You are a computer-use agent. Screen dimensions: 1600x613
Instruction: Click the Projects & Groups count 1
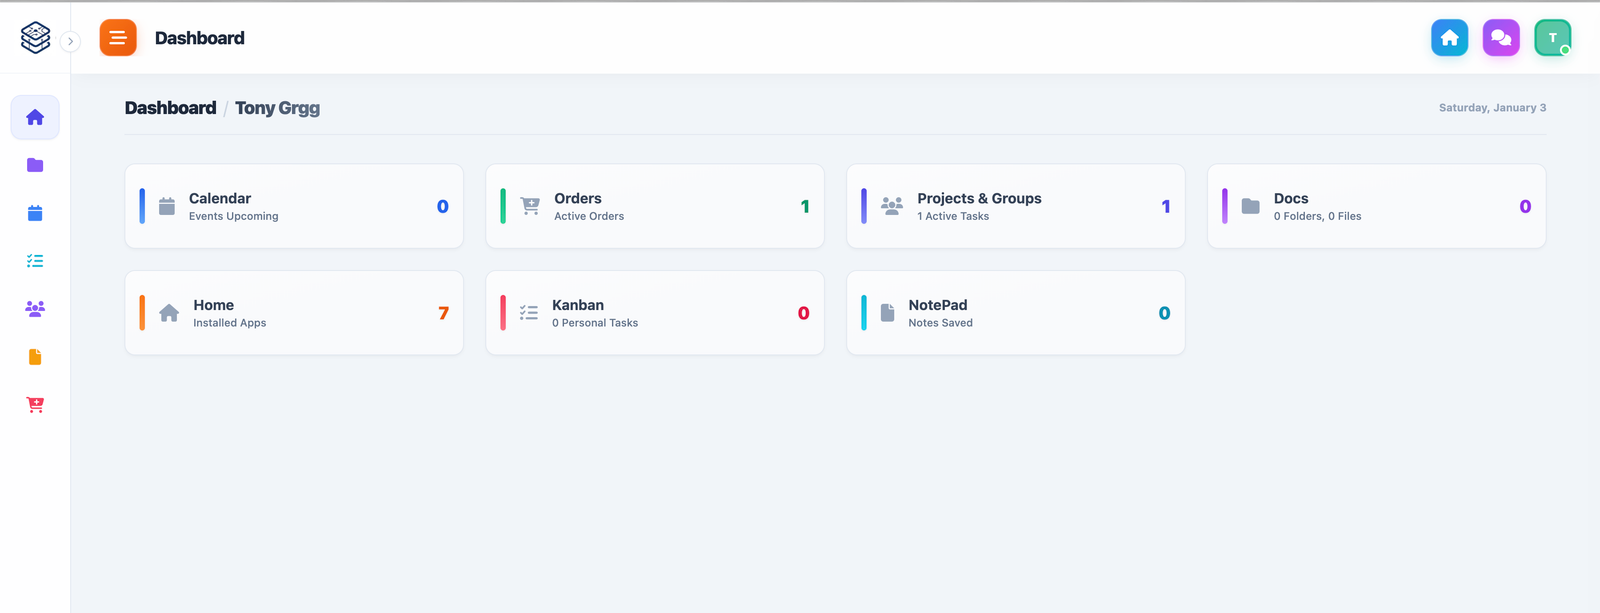pos(1166,206)
